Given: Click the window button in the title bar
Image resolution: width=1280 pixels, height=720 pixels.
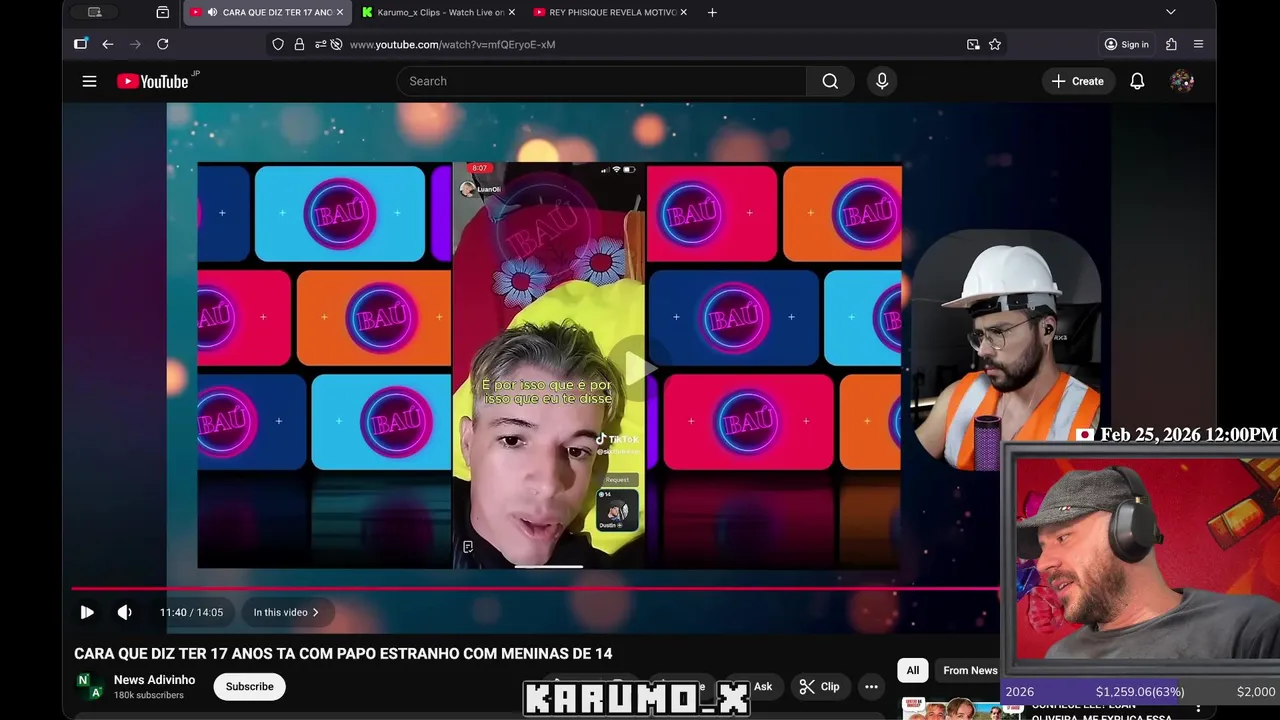Looking at the screenshot, I should (x=95, y=12).
